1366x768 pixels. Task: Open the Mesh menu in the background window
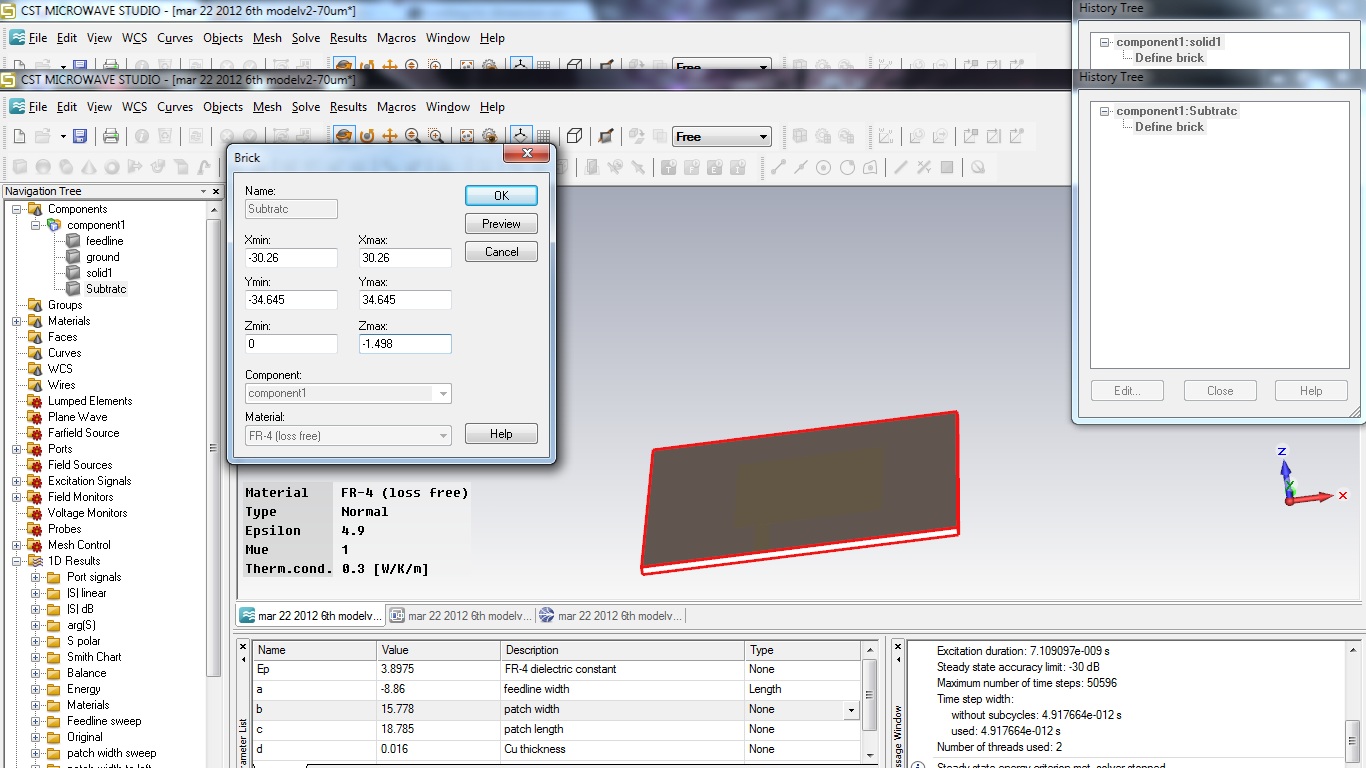point(267,38)
